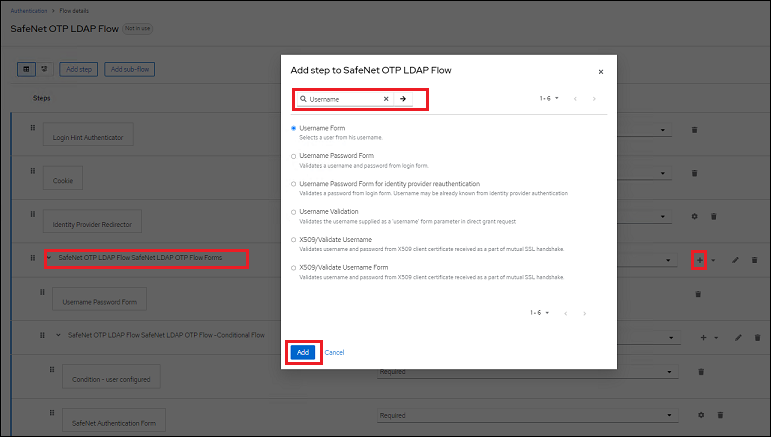771x437 pixels.
Task: Edit the SafeNet LDAP OTP Flow Forms sub-flow
Action: [736, 259]
